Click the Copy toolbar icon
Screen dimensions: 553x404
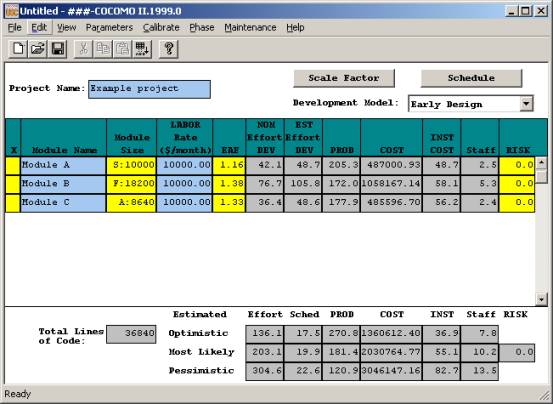pyautogui.click(x=103, y=49)
